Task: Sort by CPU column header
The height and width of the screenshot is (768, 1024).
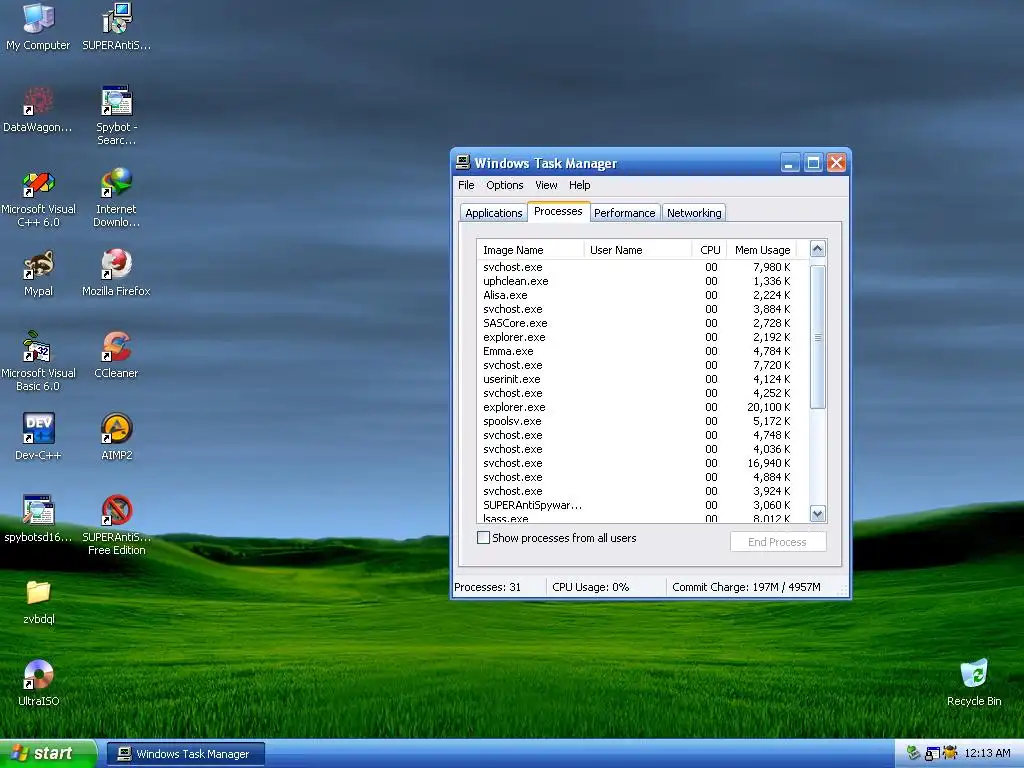Action: [x=709, y=249]
